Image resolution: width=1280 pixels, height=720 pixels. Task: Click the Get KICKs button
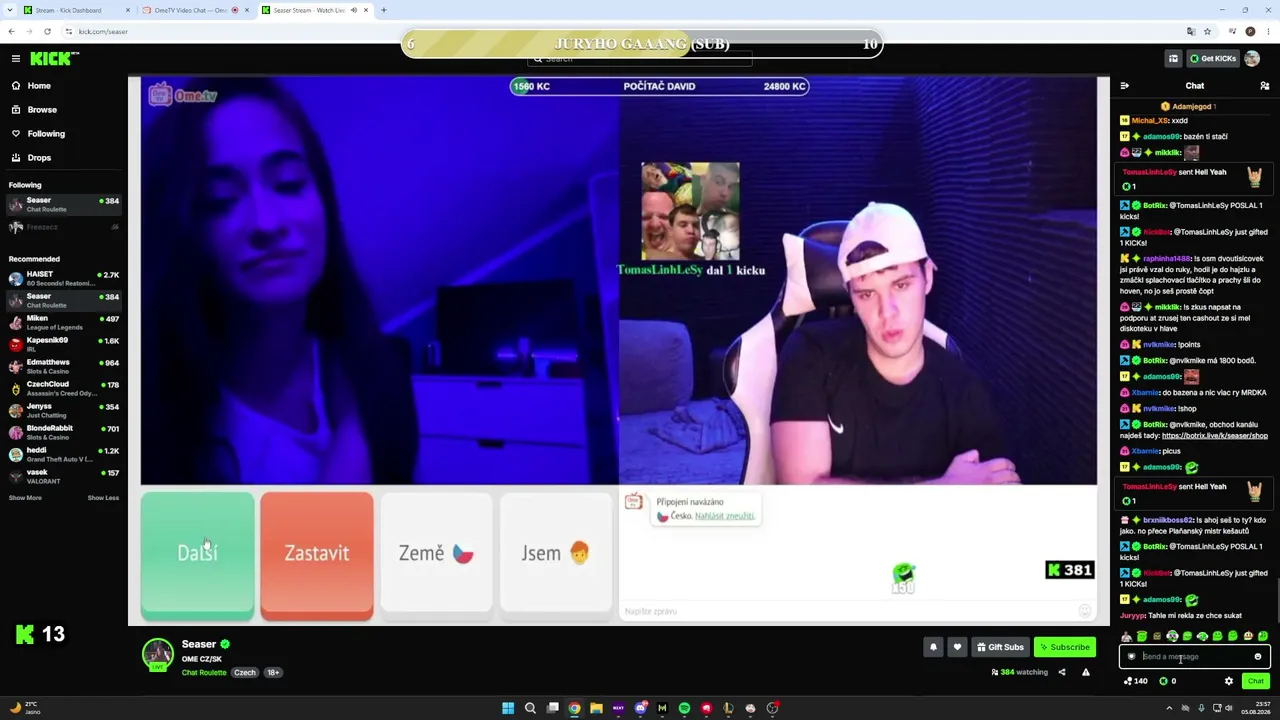coord(1212,59)
